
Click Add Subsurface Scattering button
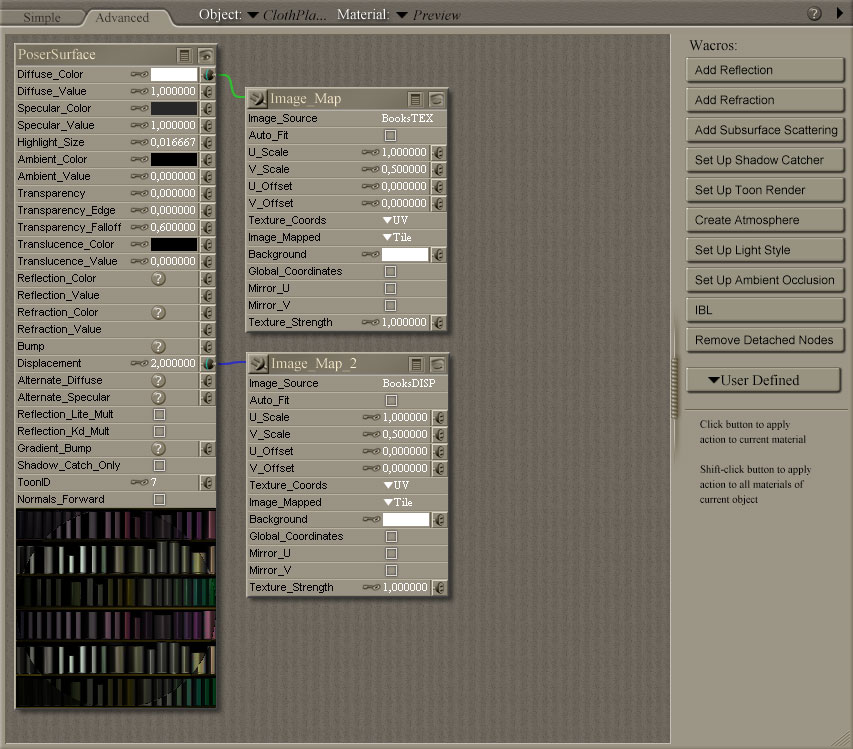click(765, 130)
